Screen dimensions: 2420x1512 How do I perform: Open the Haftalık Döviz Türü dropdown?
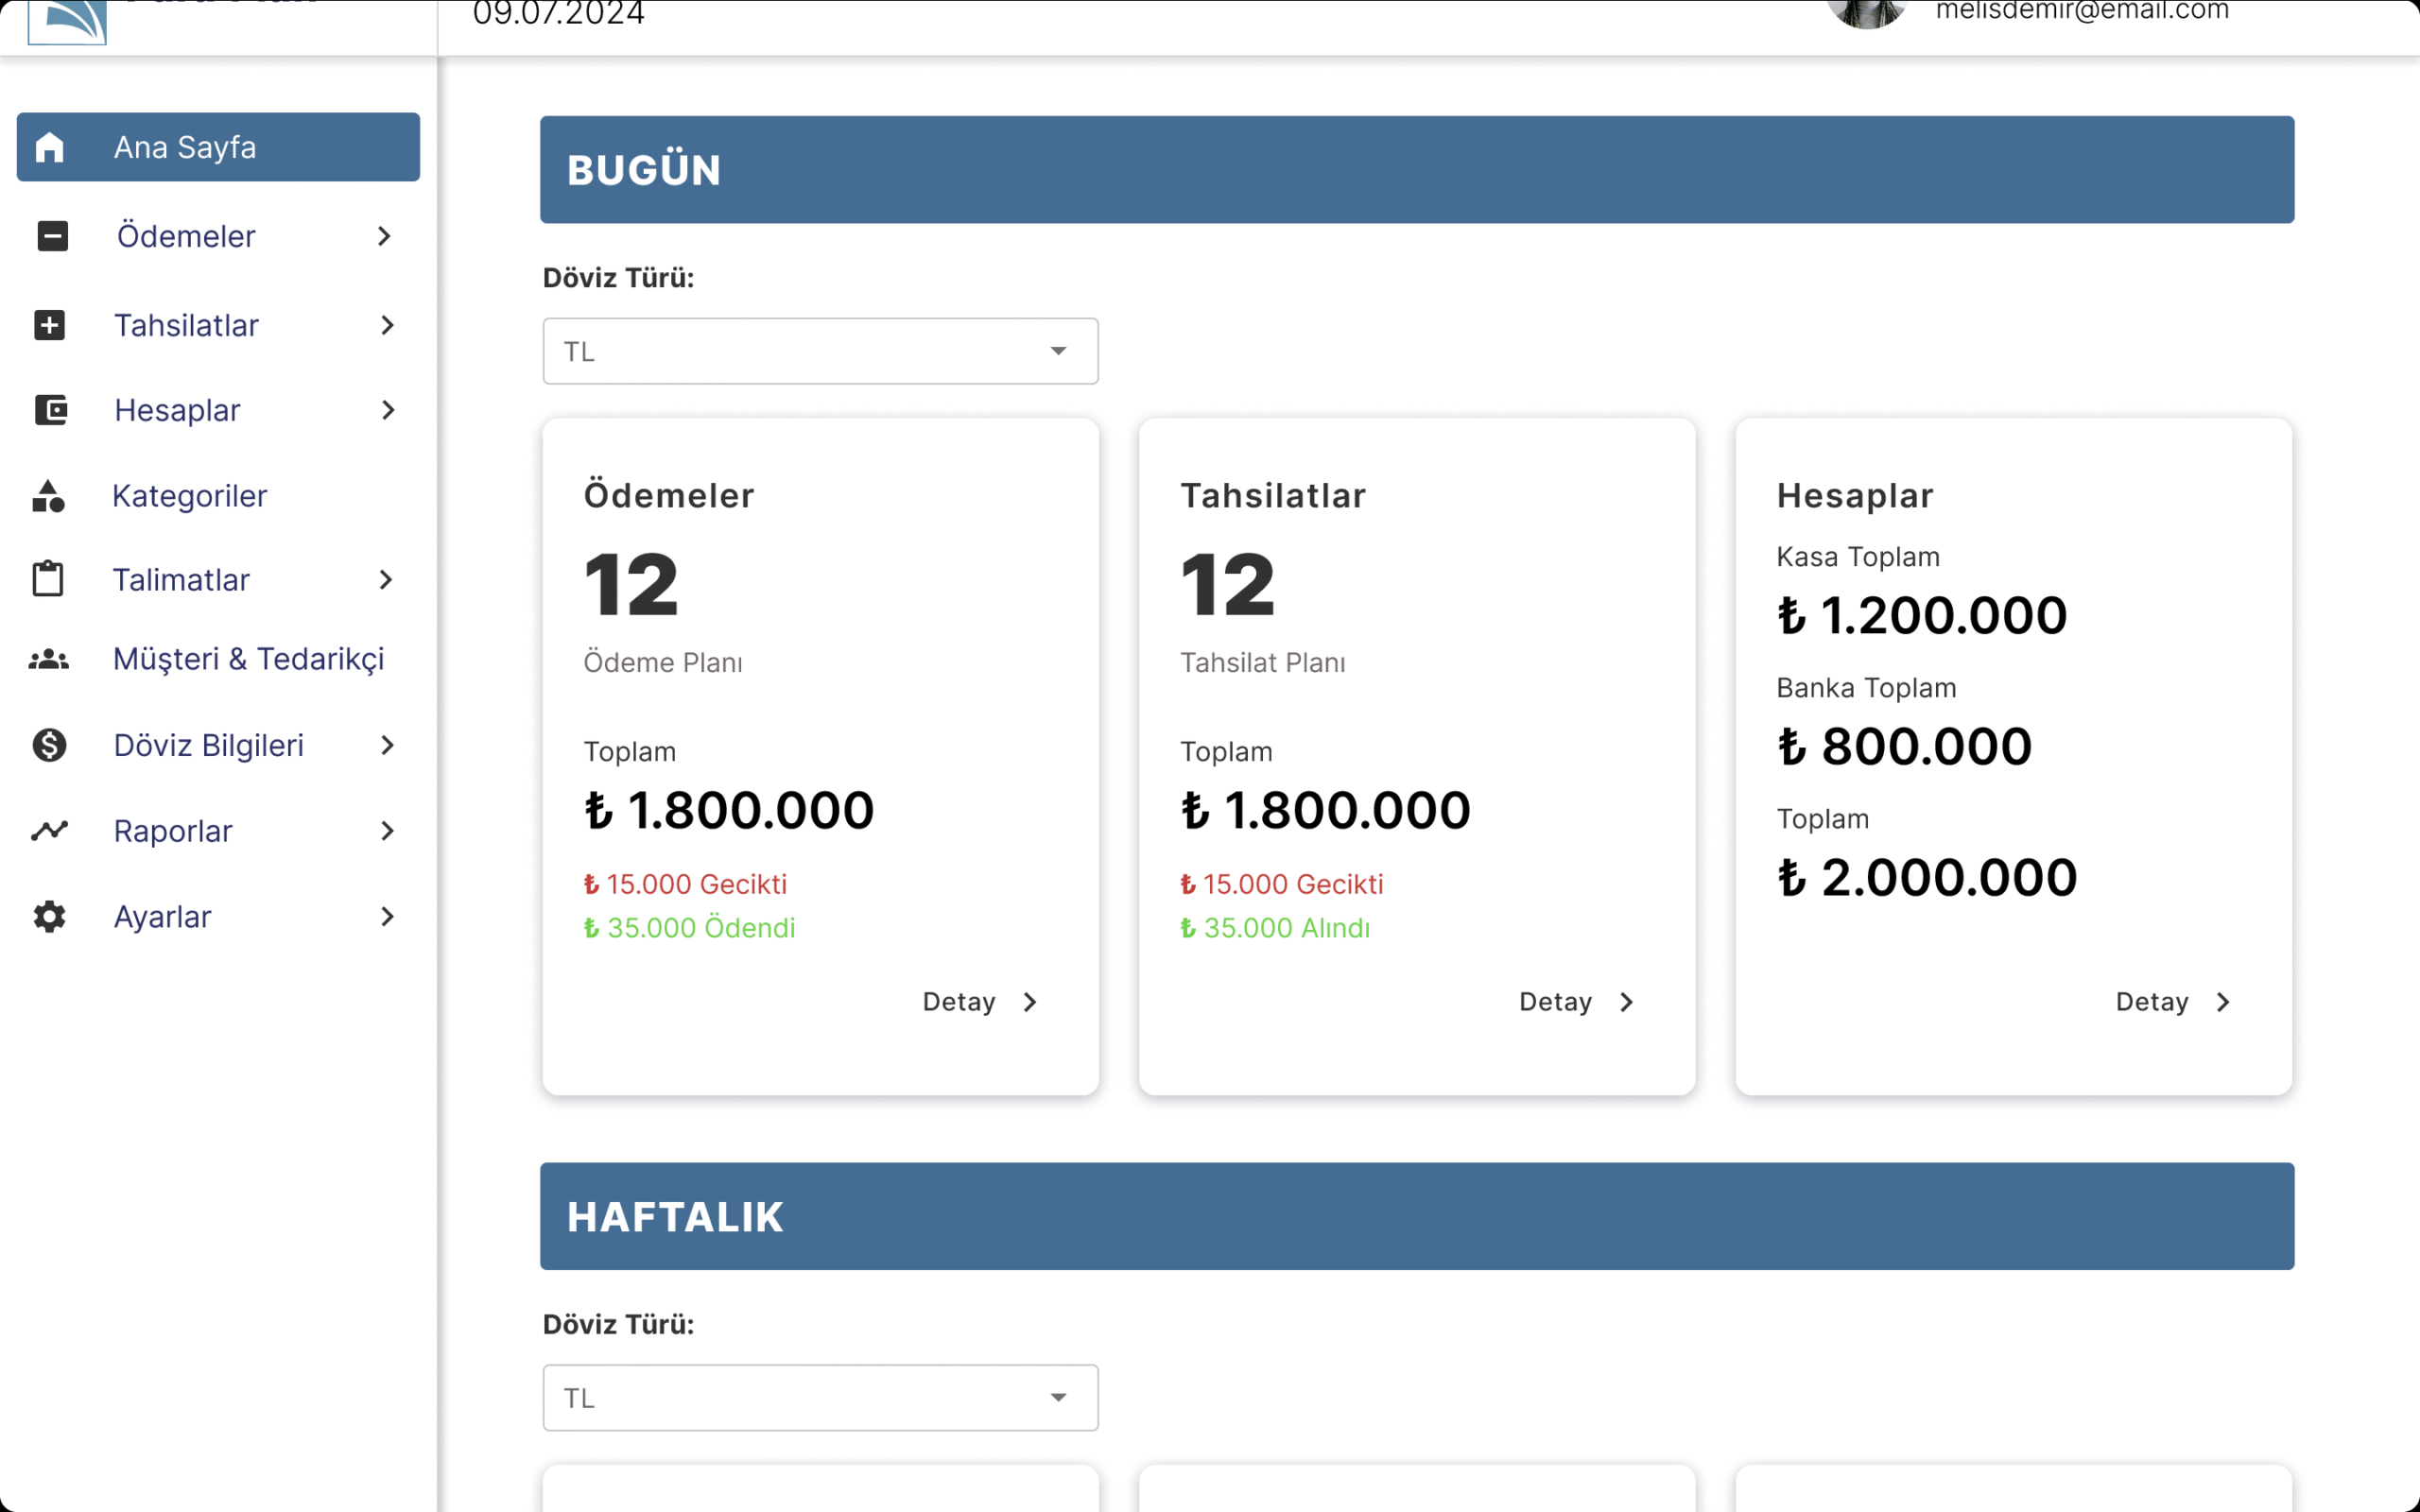click(x=820, y=1397)
